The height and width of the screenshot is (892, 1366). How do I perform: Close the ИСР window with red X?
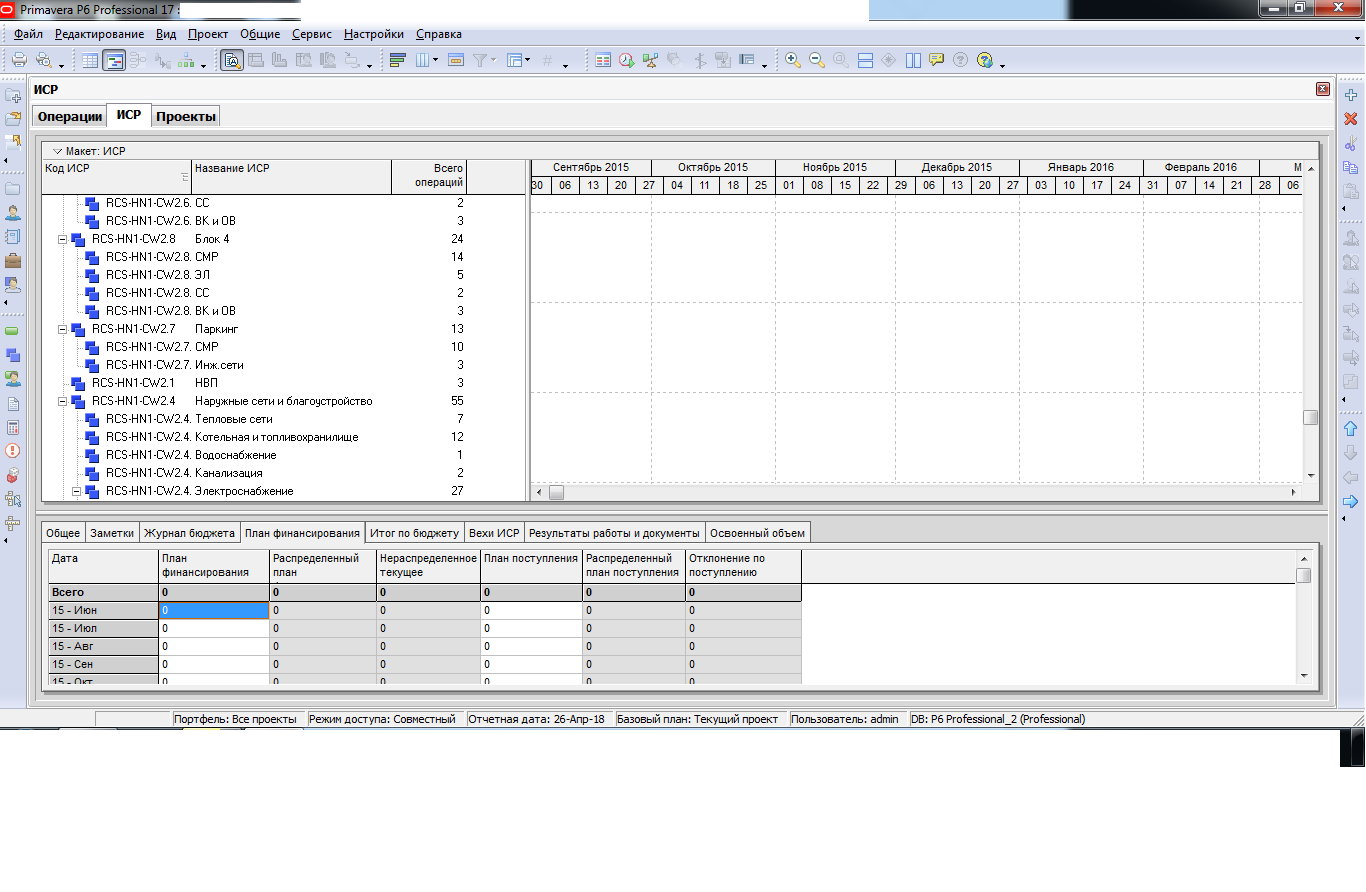(x=1323, y=90)
